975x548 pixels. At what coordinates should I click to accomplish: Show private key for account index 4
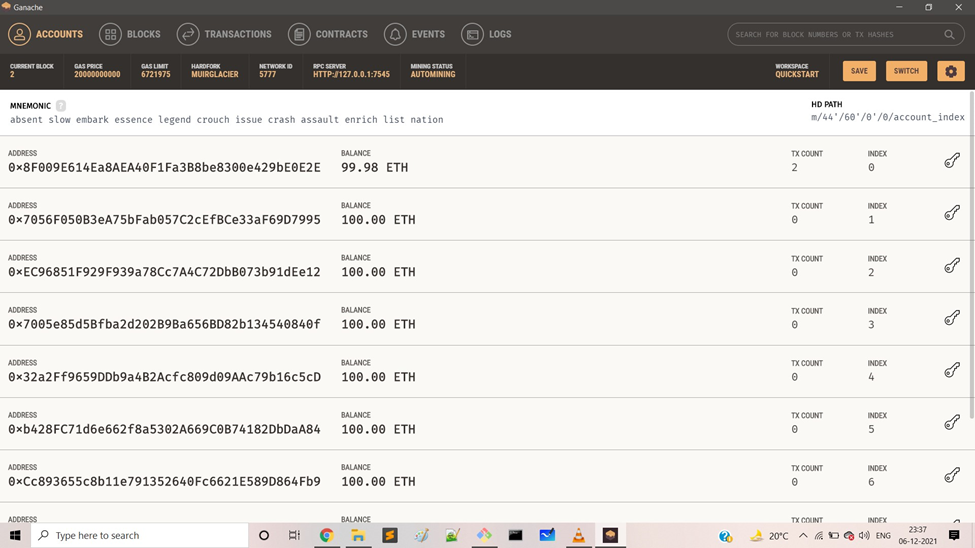tap(952, 370)
